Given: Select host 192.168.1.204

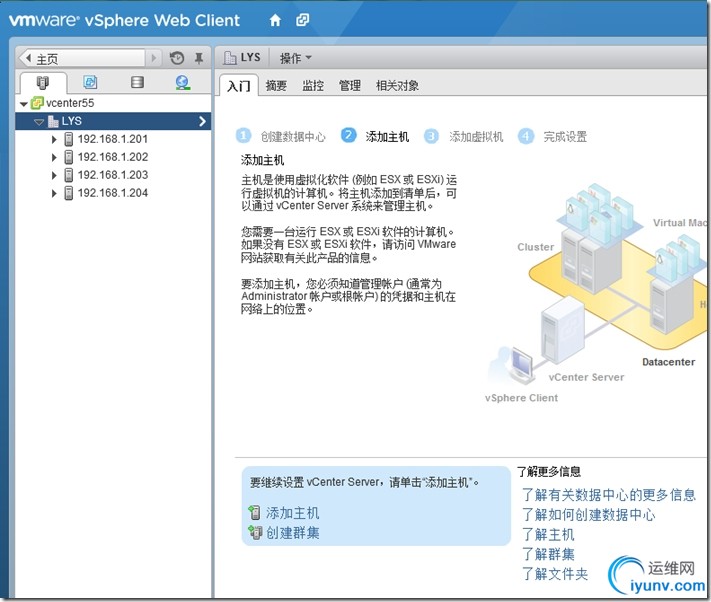Looking at the screenshot, I should click(112, 193).
